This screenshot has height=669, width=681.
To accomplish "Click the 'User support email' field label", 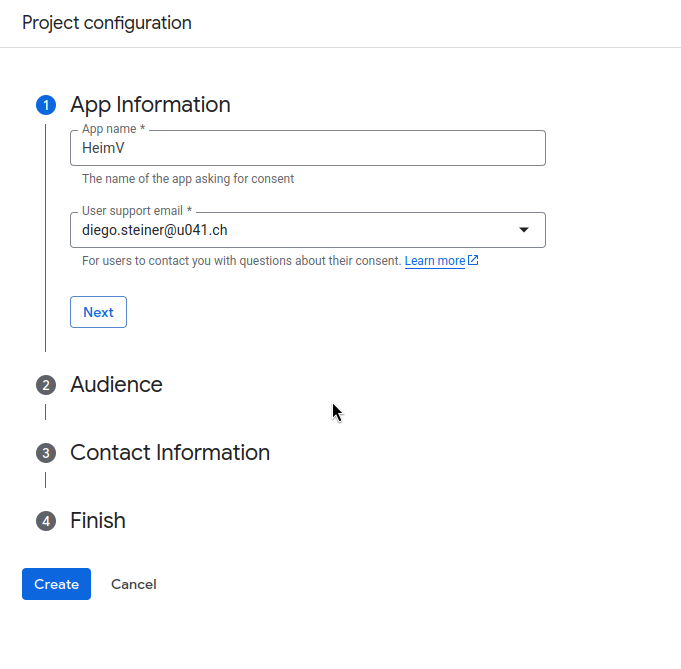I will tap(137, 211).
